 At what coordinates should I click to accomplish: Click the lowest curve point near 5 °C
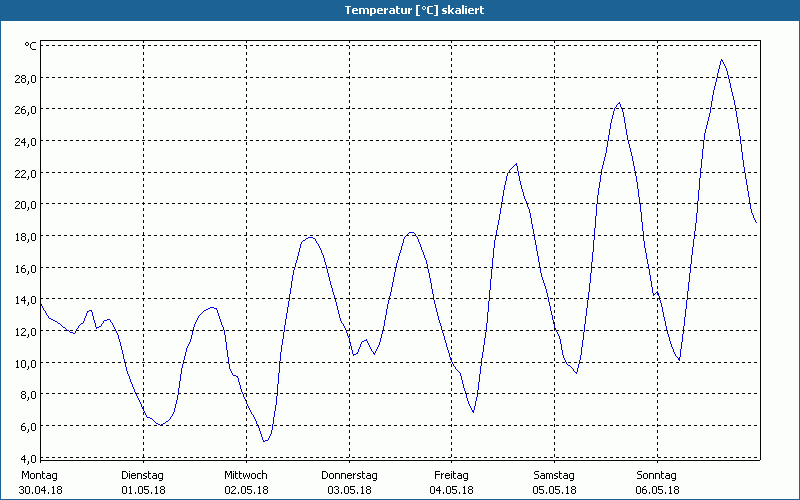pos(265,441)
